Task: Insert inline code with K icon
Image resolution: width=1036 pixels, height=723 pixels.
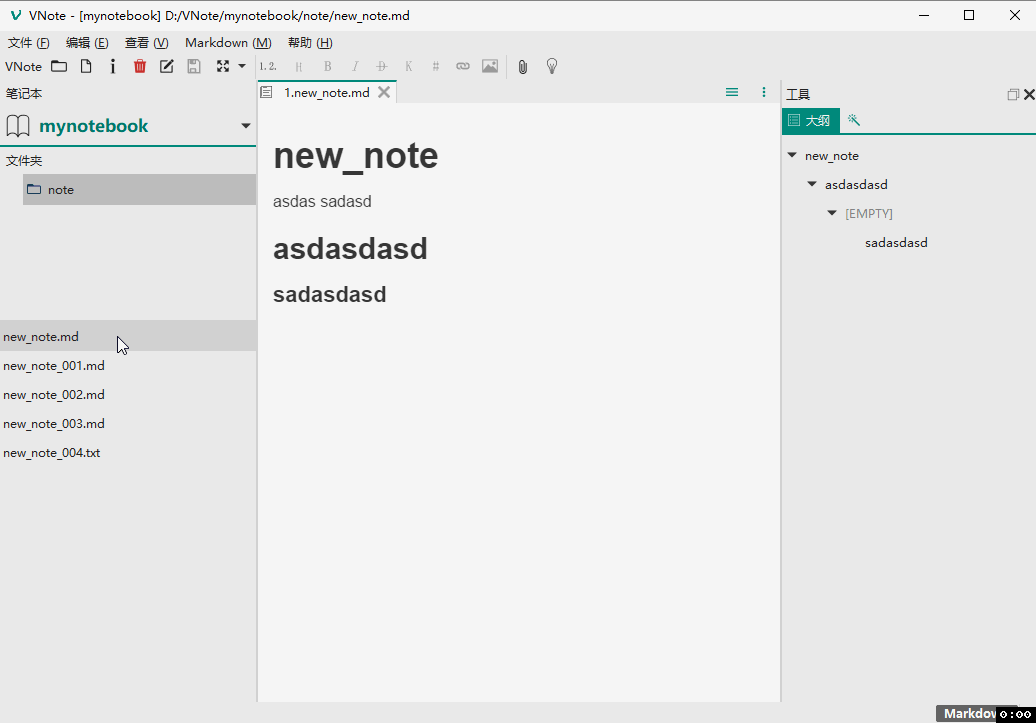Action: [x=408, y=66]
